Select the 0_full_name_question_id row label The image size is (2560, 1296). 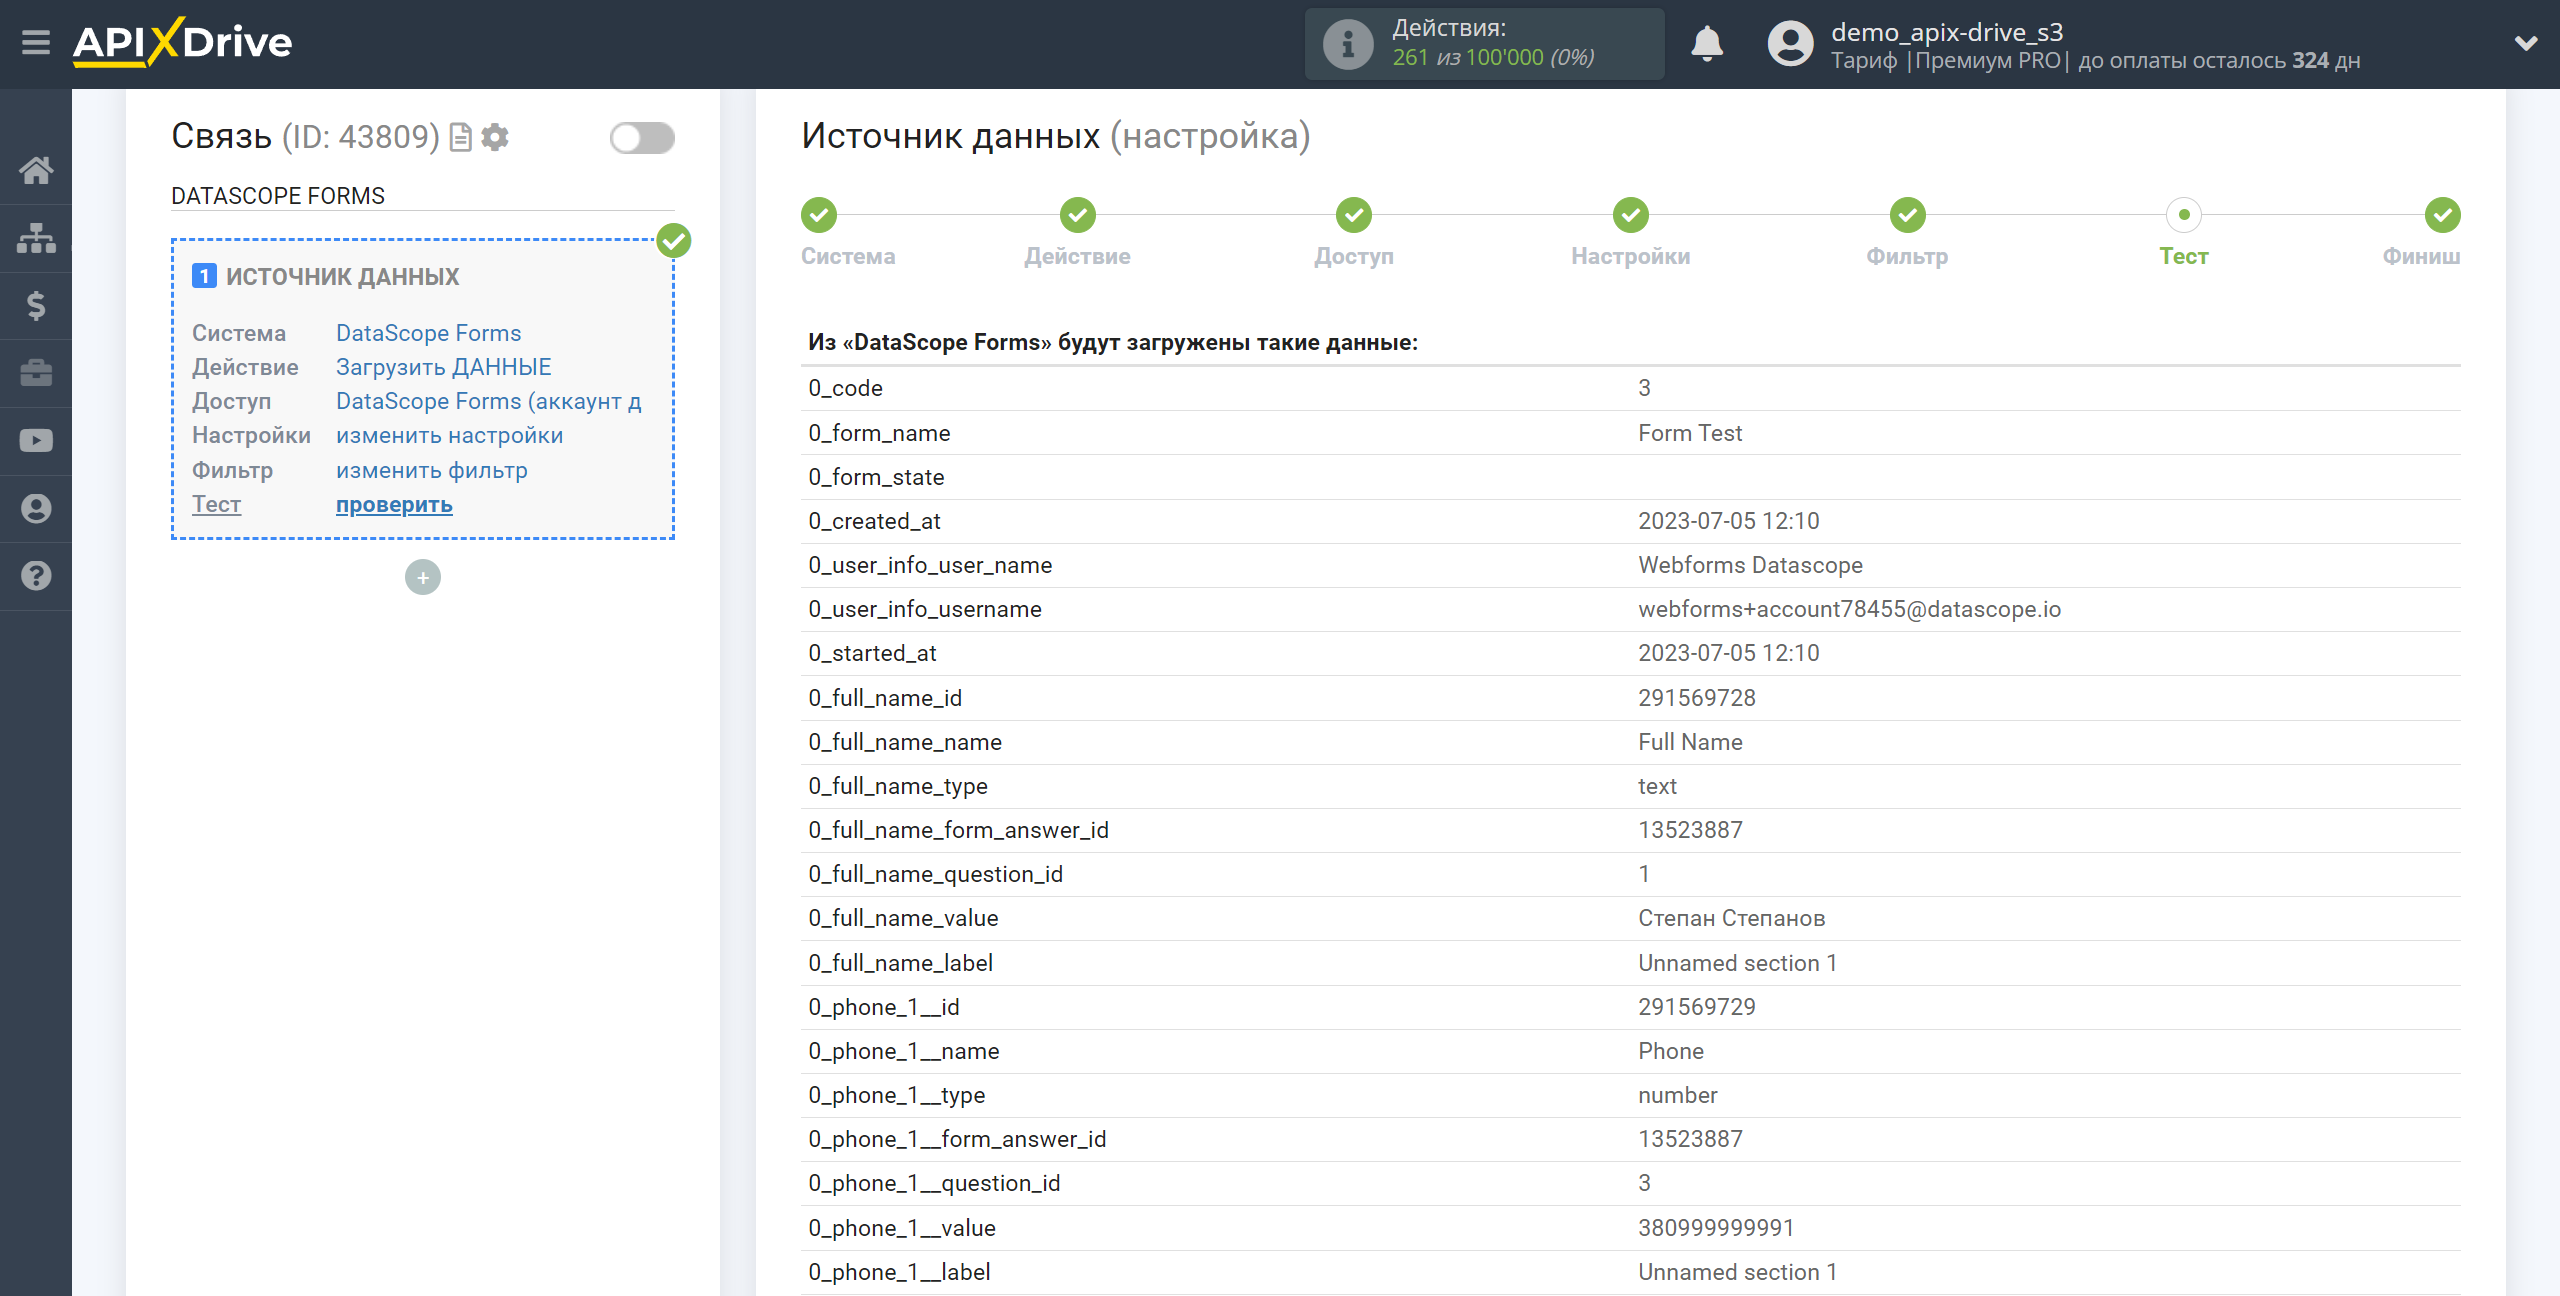[935, 874]
